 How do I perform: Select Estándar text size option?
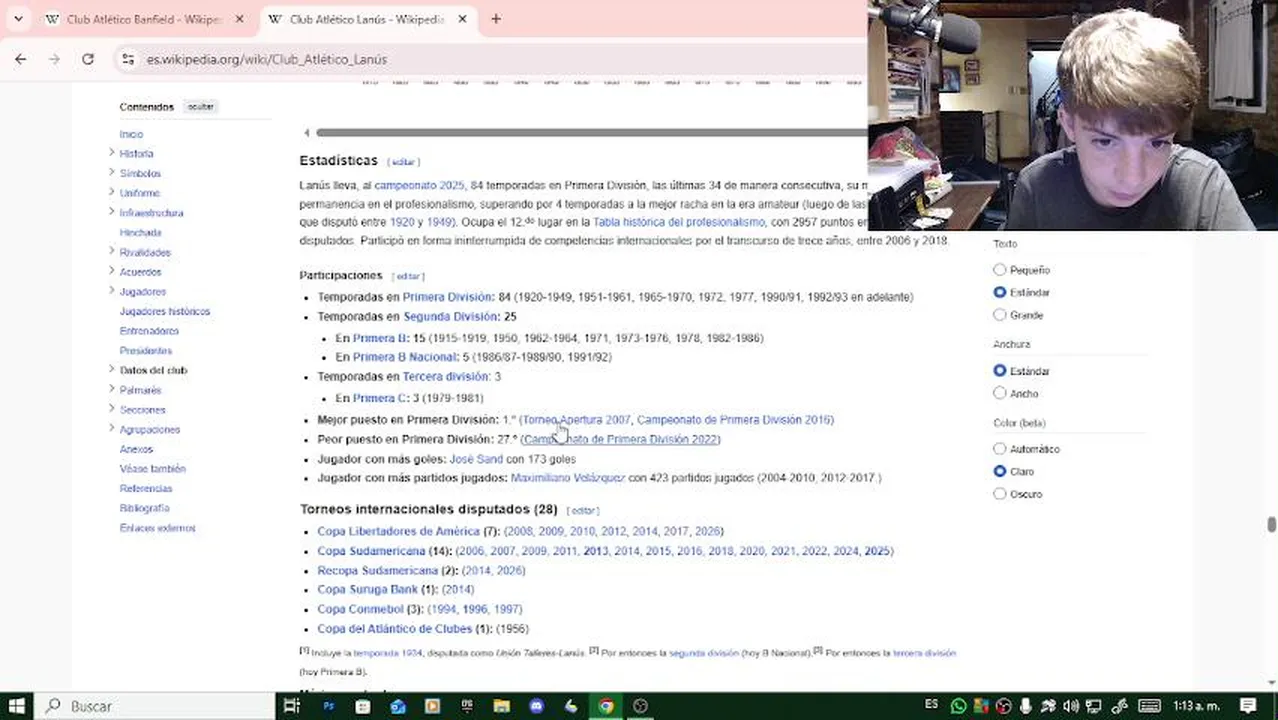tap(1000, 292)
